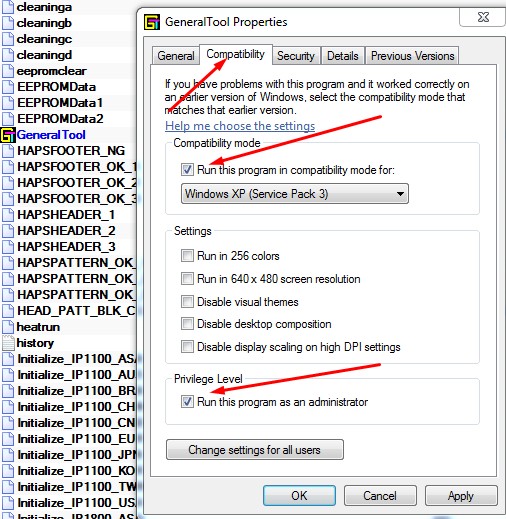This screenshot has width=506, height=519.
Task: Select the cleaningd file icon
Action: [8, 55]
